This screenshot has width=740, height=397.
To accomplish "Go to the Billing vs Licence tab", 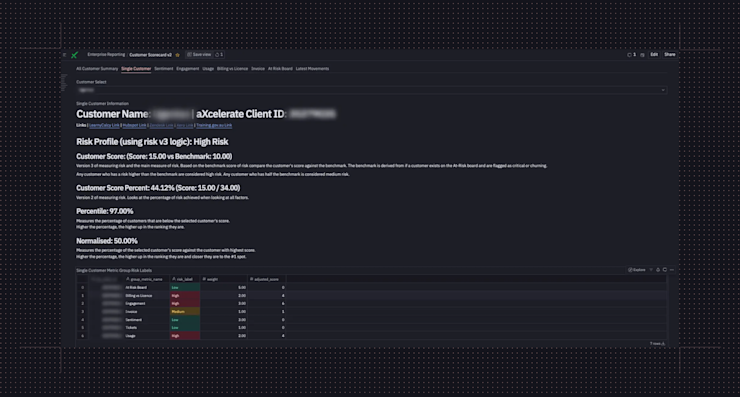I will click(232, 69).
